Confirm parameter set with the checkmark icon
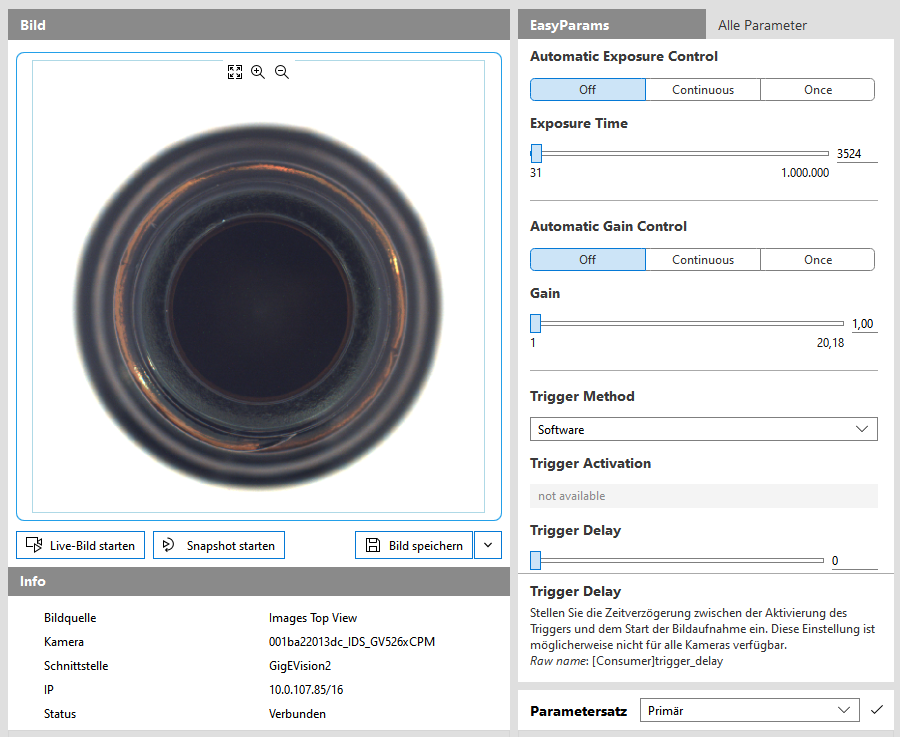 click(x=877, y=710)
